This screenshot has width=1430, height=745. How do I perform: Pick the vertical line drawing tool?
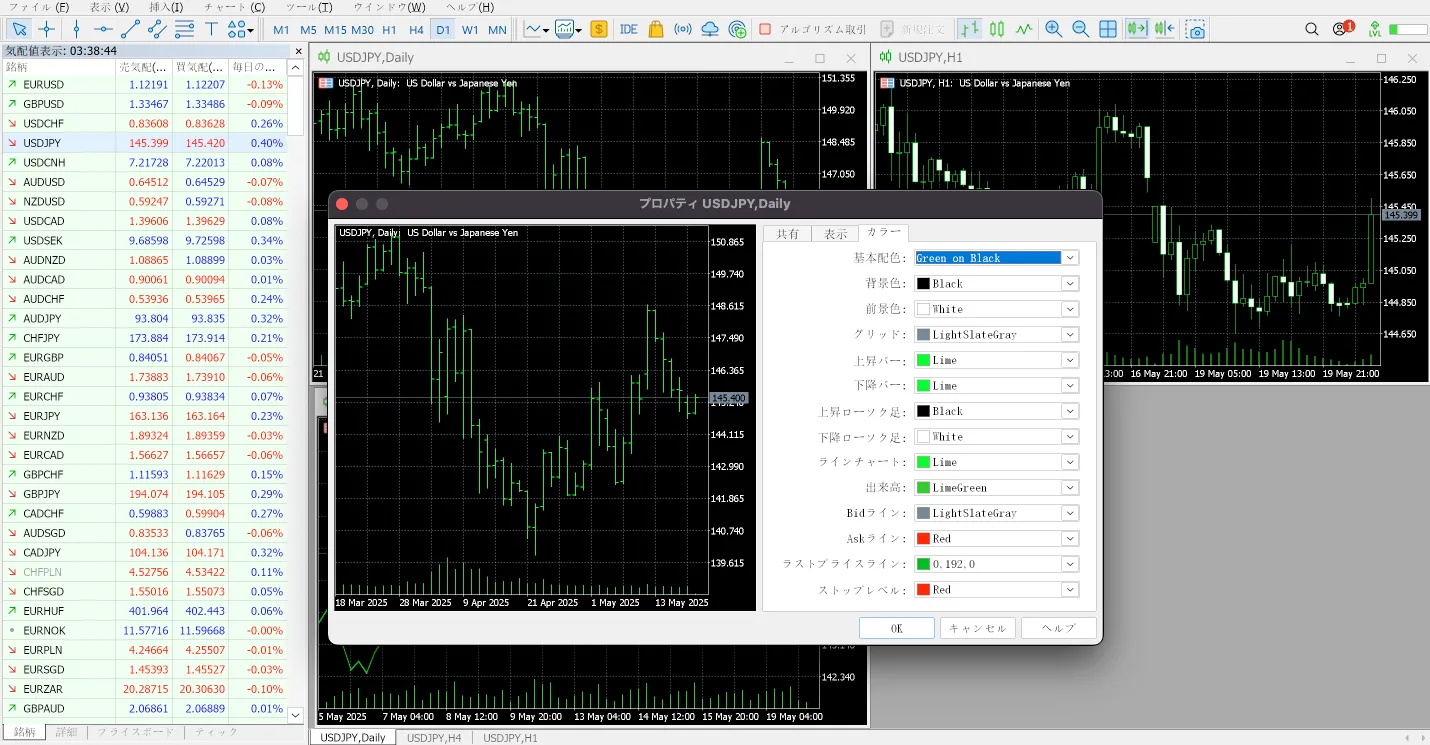pyautogui.click(x=76, y=29)
